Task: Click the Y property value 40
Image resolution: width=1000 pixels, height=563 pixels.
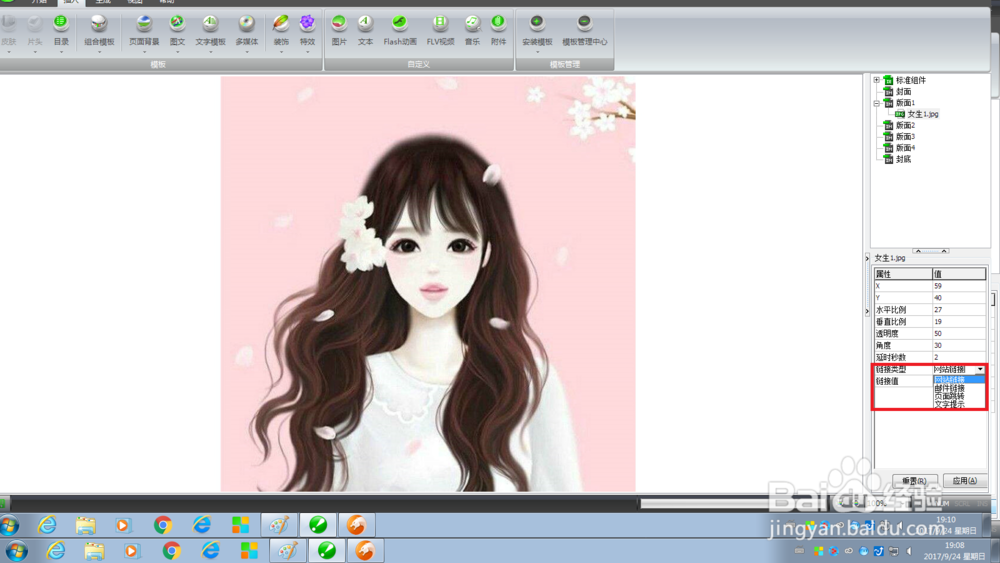Action: pos(959,298)
